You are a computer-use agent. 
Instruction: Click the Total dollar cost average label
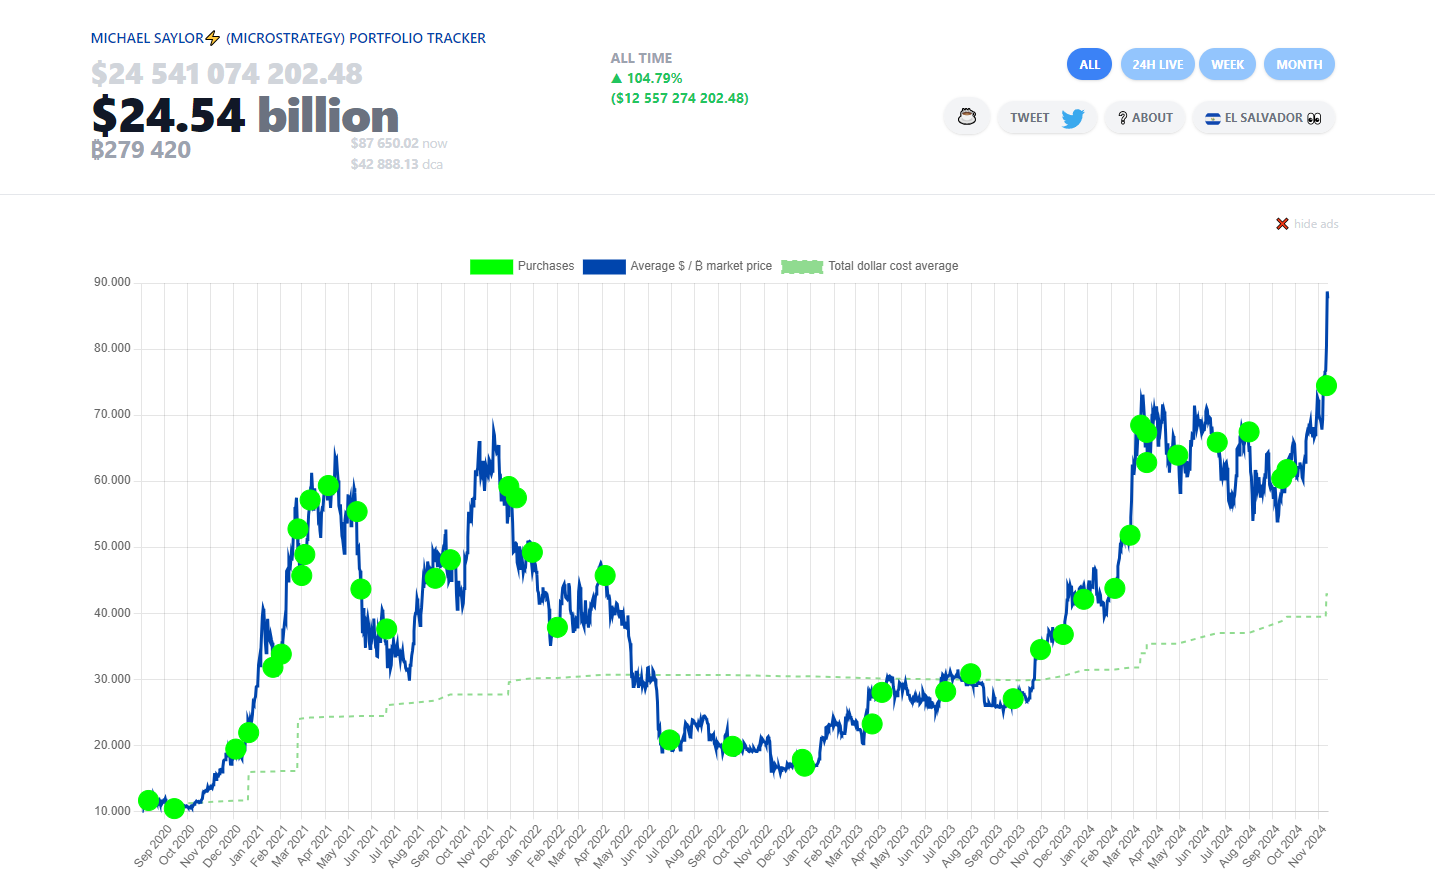coord(893,266)
